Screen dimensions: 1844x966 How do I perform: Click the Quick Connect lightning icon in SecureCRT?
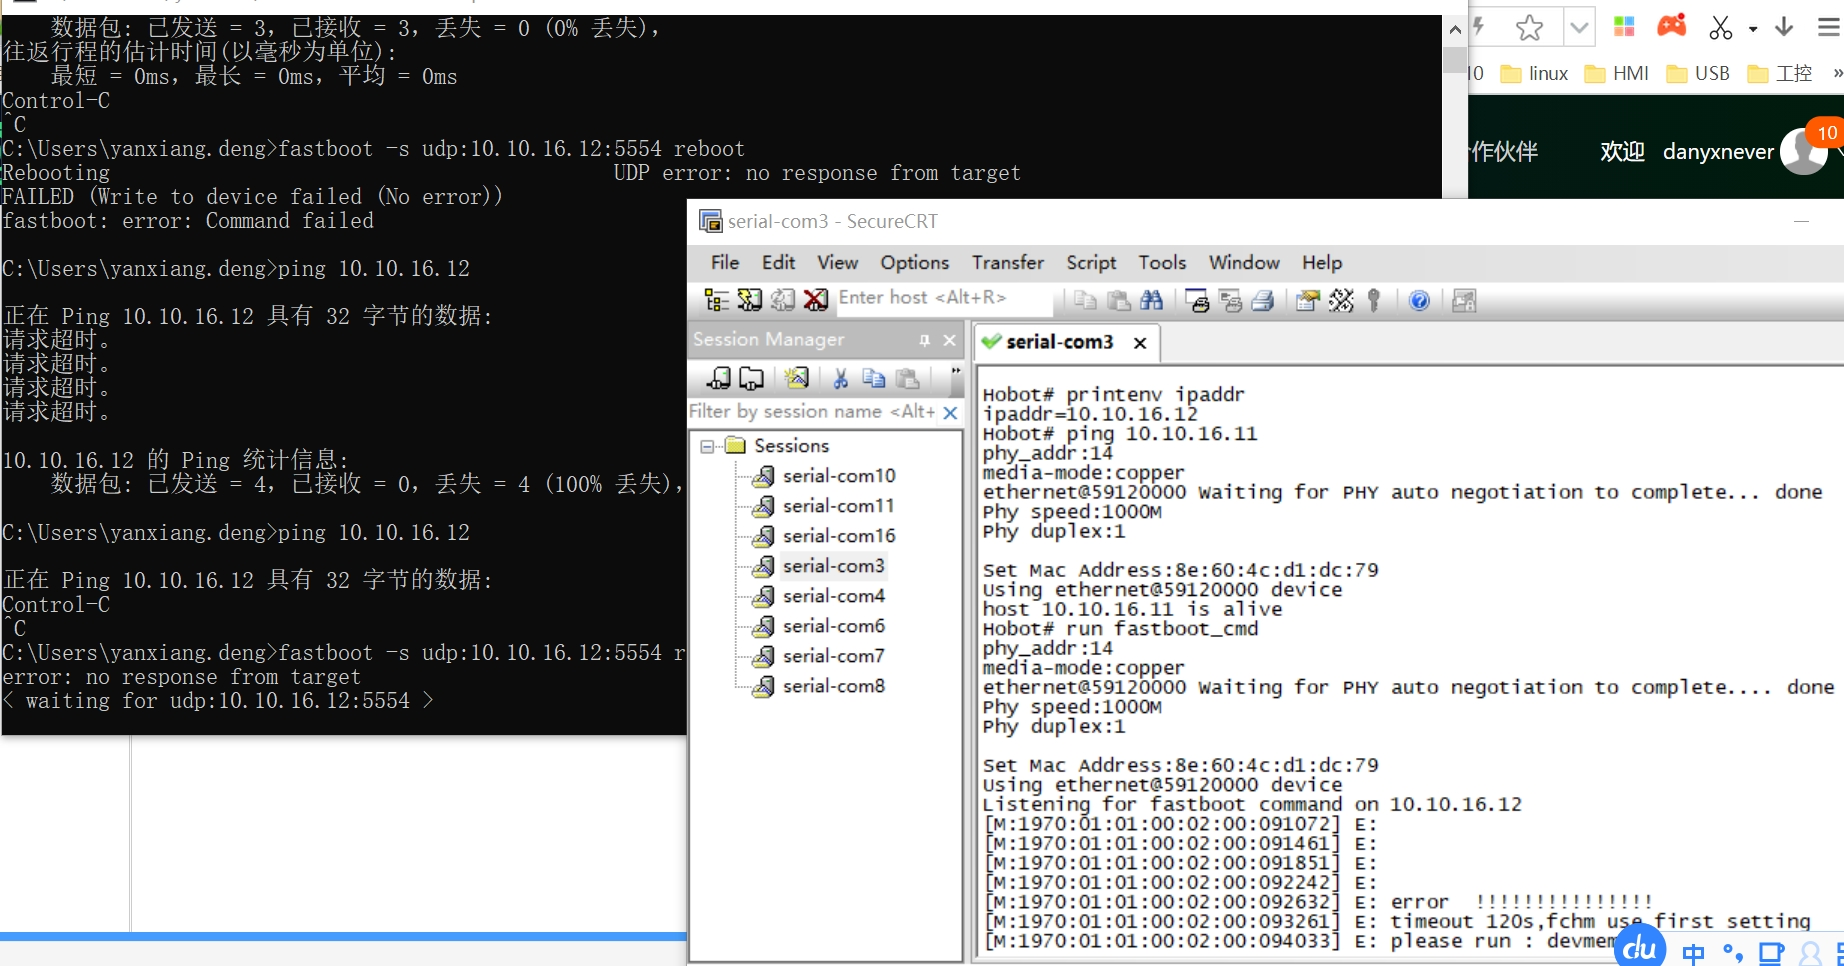click(x=749, y=300)
